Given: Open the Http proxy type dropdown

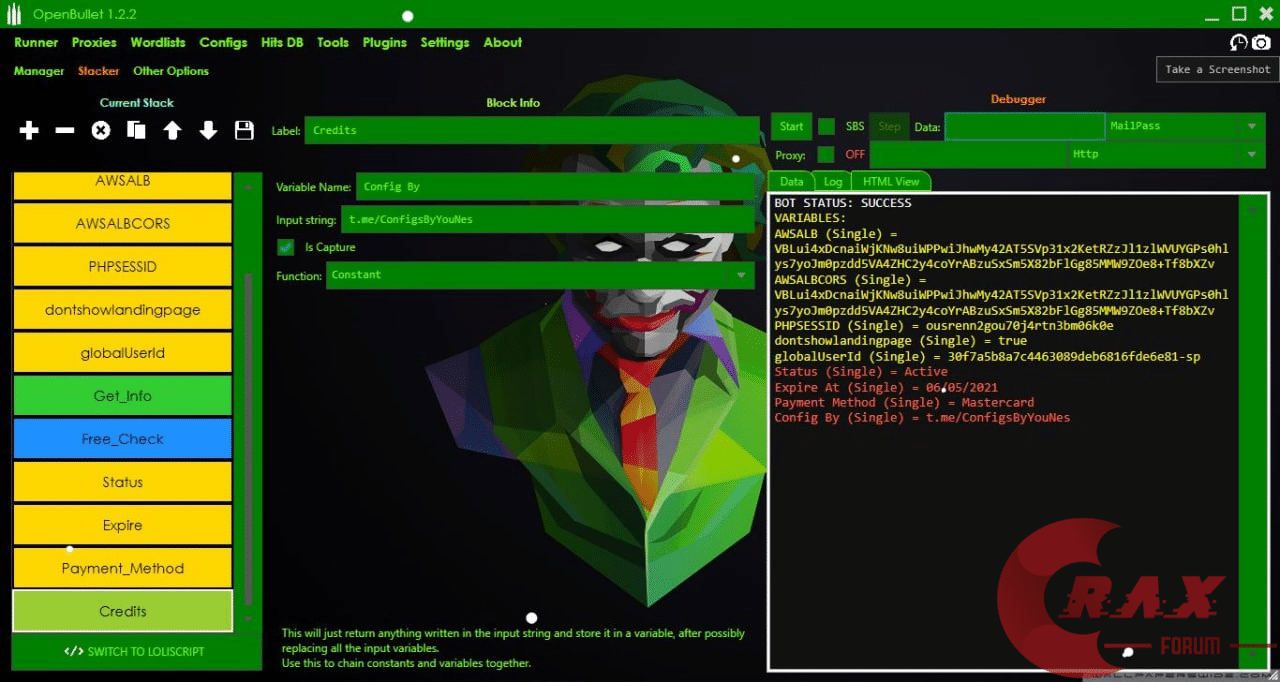Looking at the screenshot, I should click(1166, 154).
